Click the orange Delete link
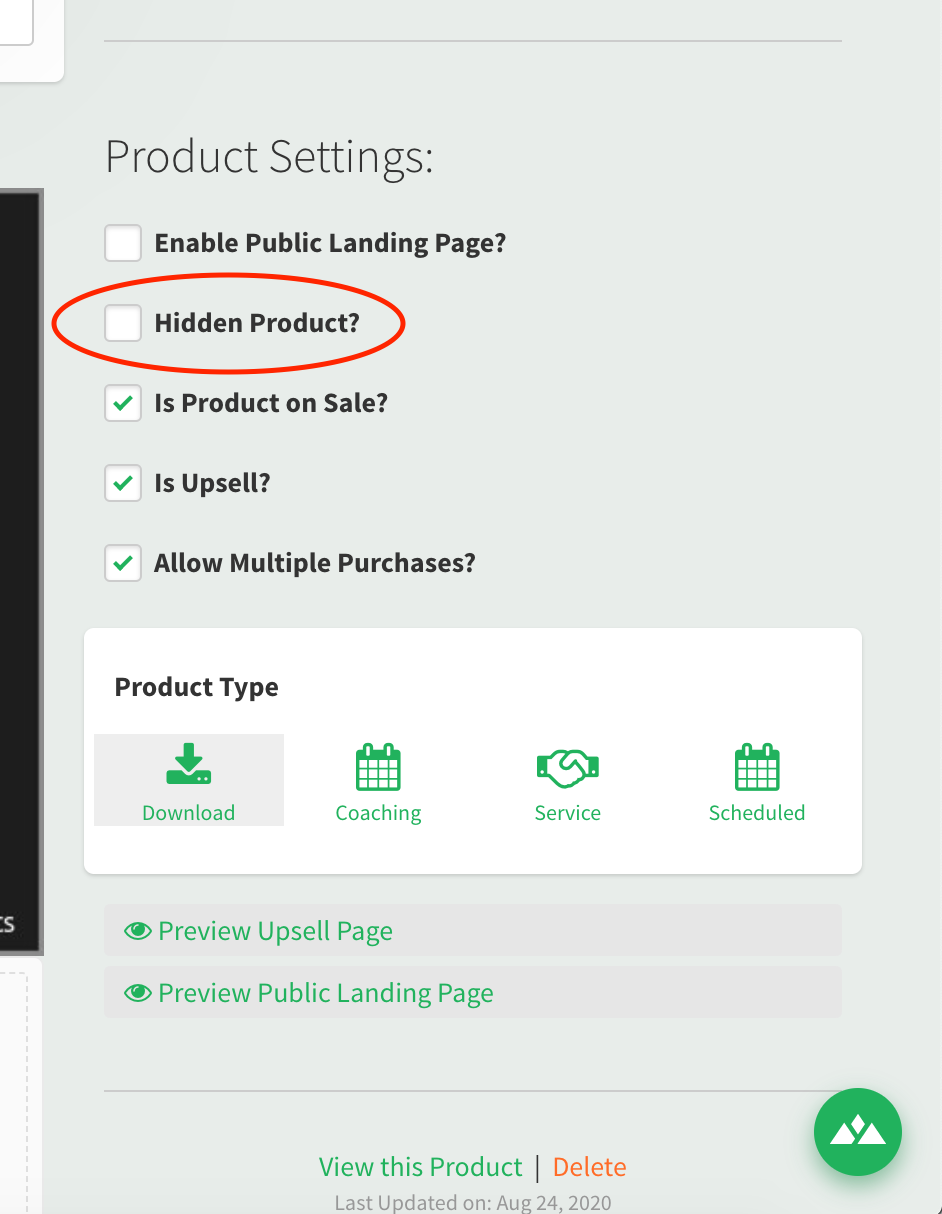Image resolution: width=942 pixels, height=1214 pixels. click(590, 1167)
